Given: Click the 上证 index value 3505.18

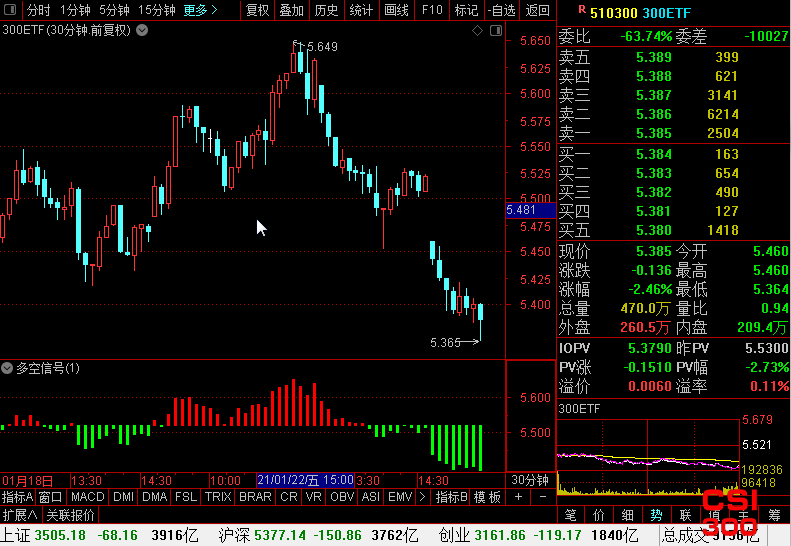Looking at the screenshot, I should point(60,535).
